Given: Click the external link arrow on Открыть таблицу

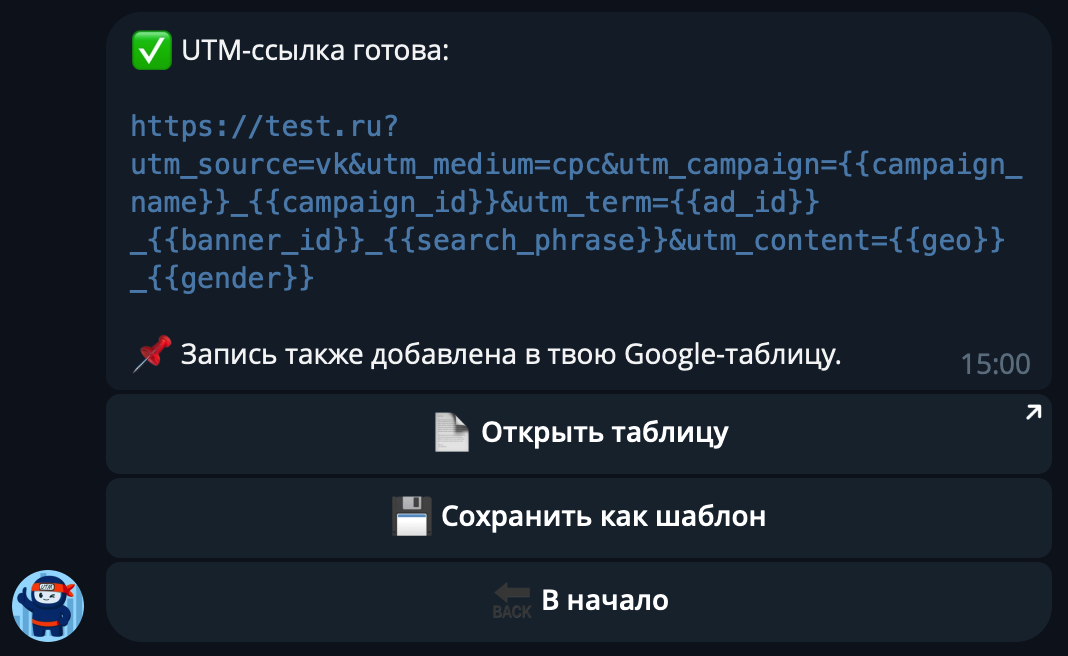Looking at the screenshot, I should tap(1032, 410).
